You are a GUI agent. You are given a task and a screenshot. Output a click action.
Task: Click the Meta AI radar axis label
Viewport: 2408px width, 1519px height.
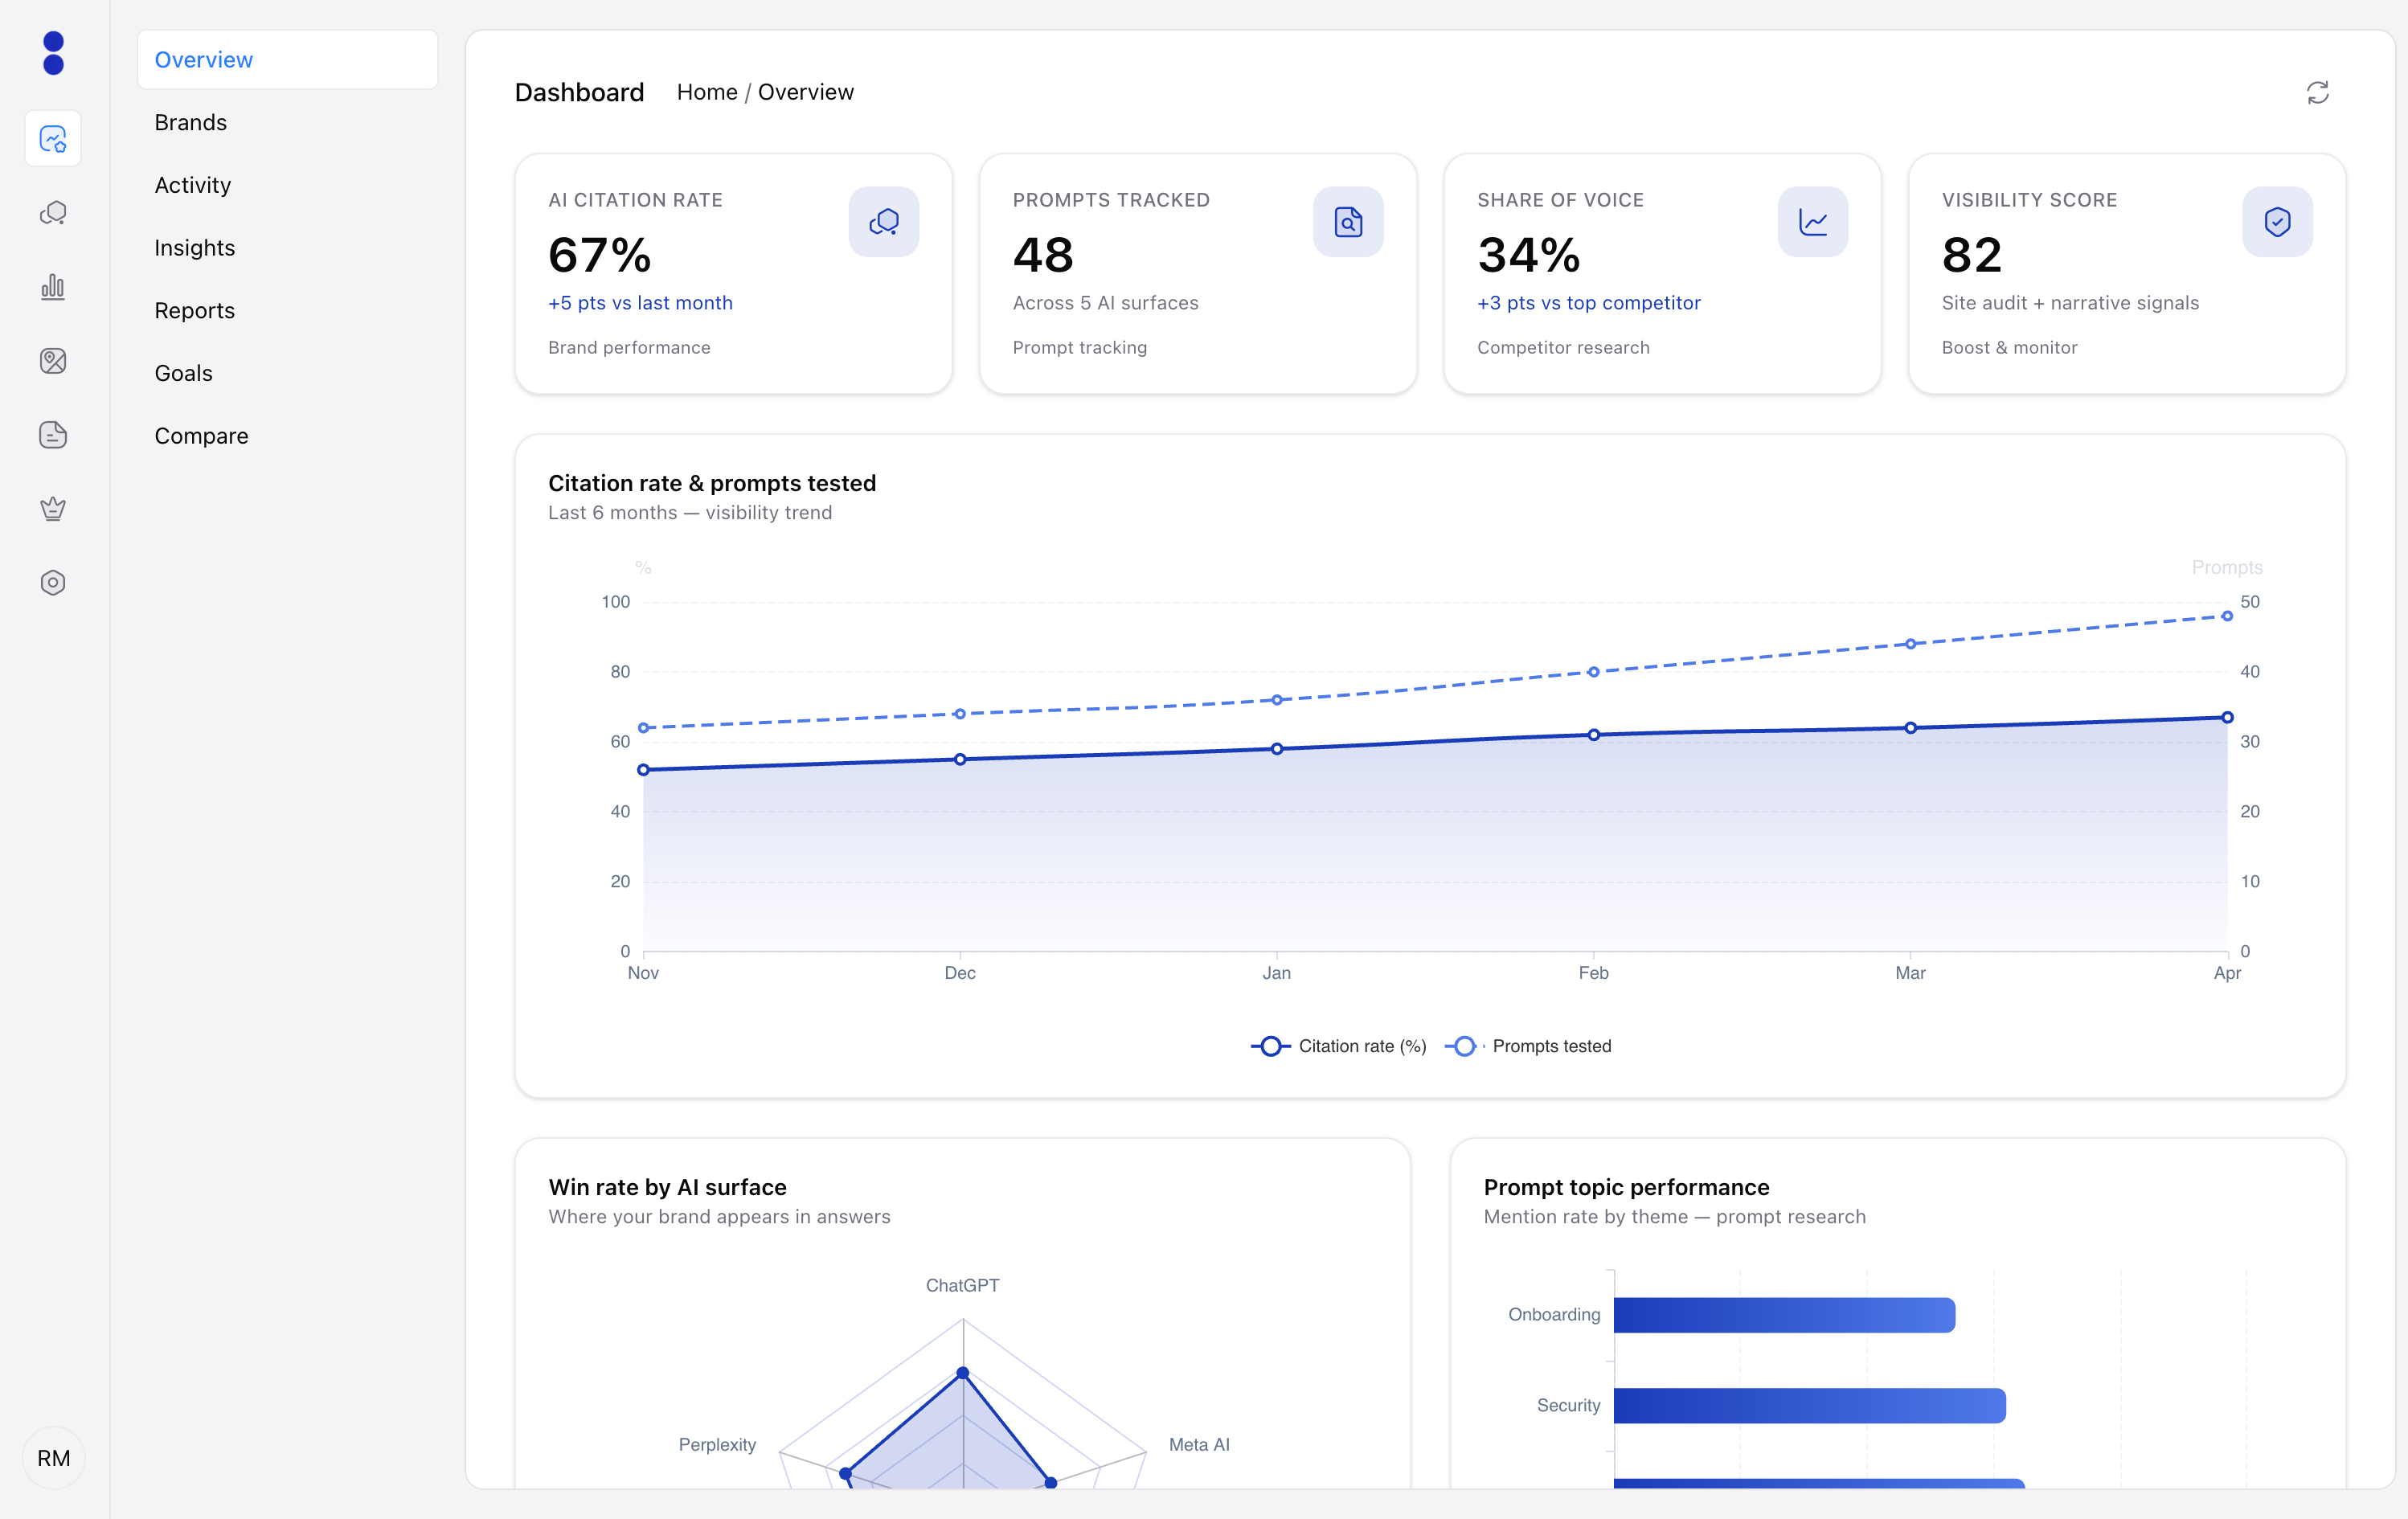1199,1445
